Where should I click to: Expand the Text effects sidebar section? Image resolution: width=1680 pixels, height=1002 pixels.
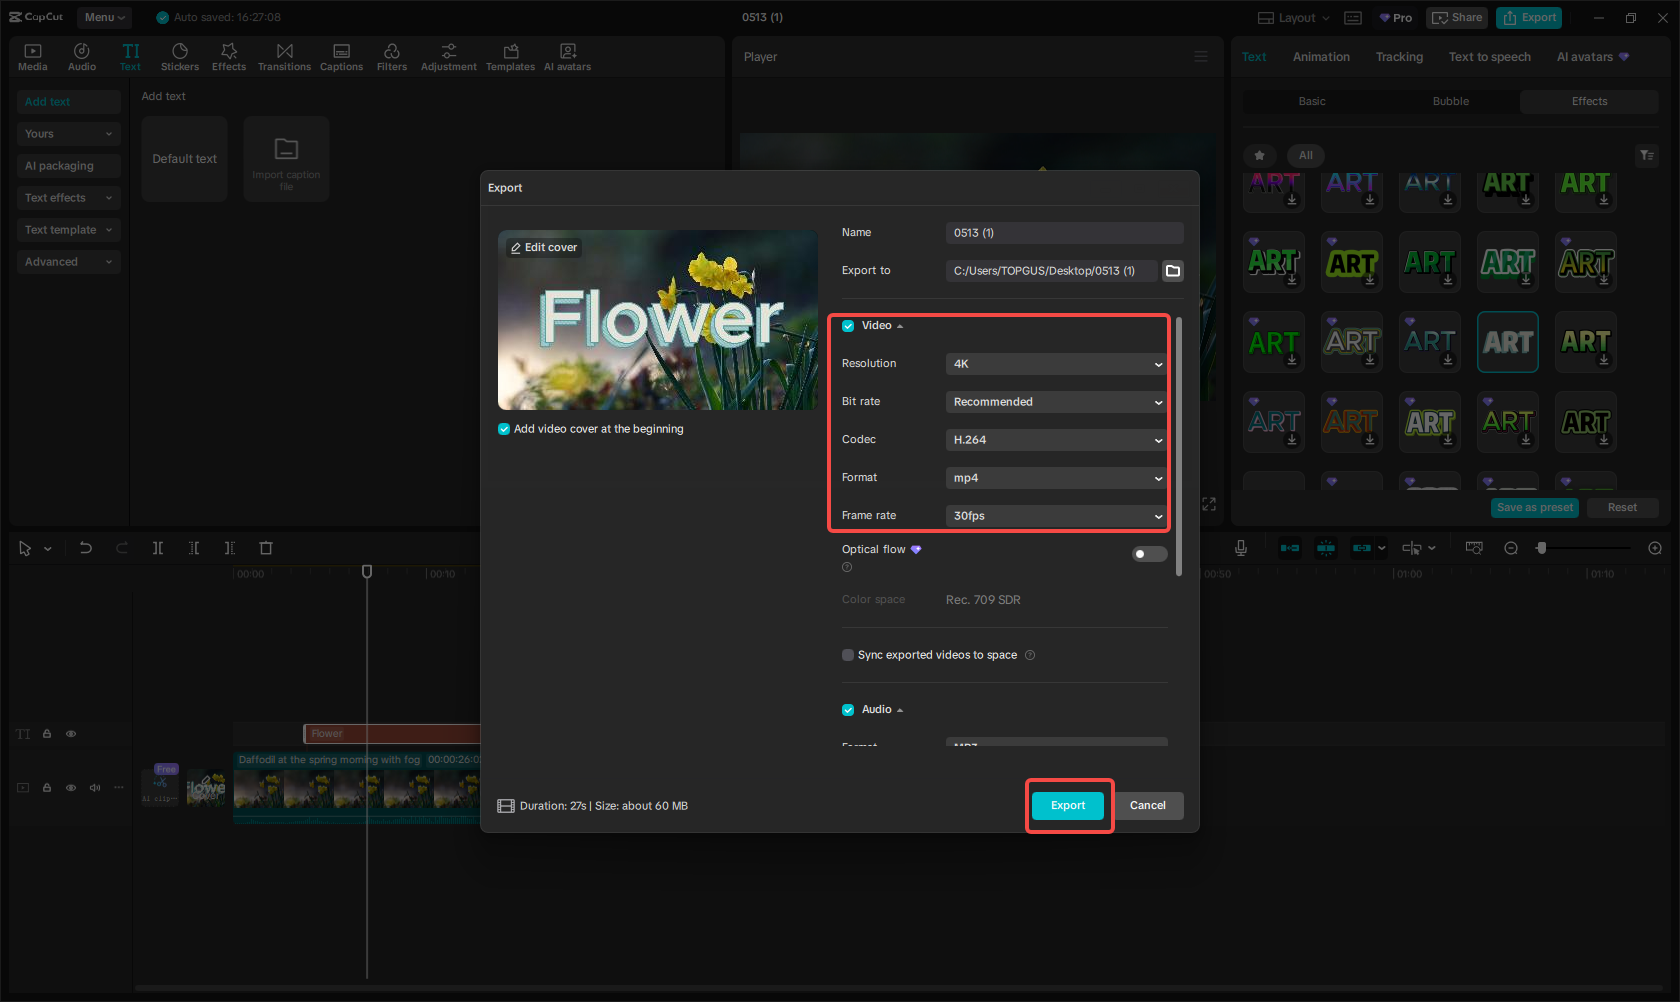click(68, 198)
